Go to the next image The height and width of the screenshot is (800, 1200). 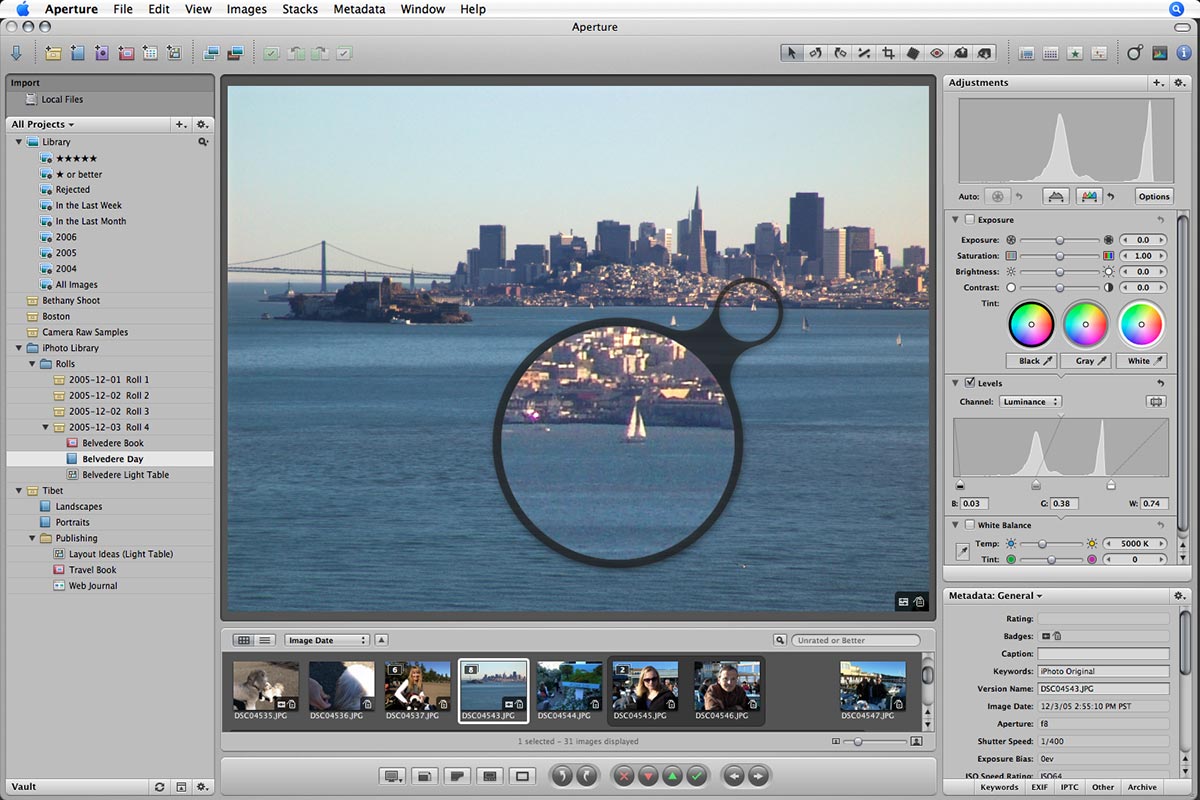coord(760,775)
